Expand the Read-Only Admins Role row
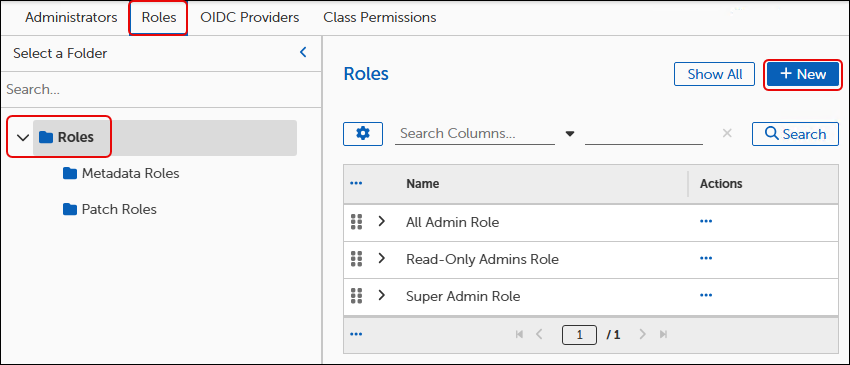 pos(382,258)
